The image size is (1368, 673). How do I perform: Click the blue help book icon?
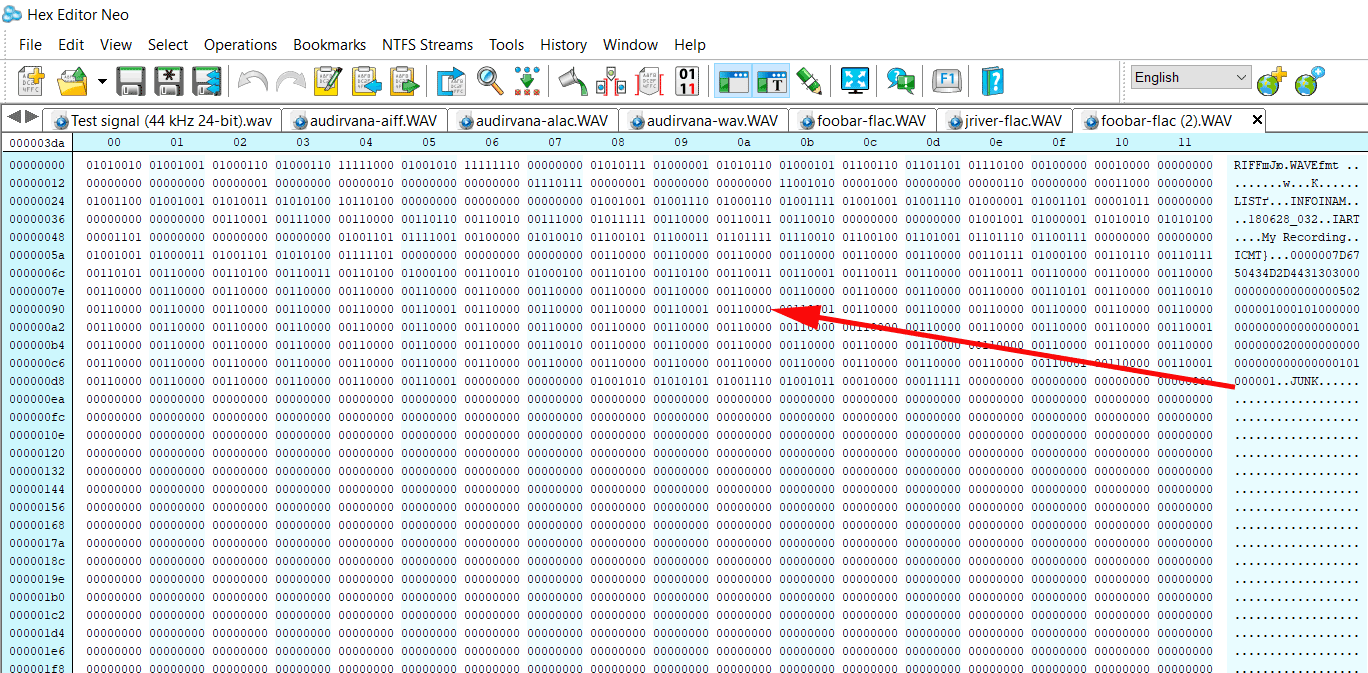pos(992,81)
